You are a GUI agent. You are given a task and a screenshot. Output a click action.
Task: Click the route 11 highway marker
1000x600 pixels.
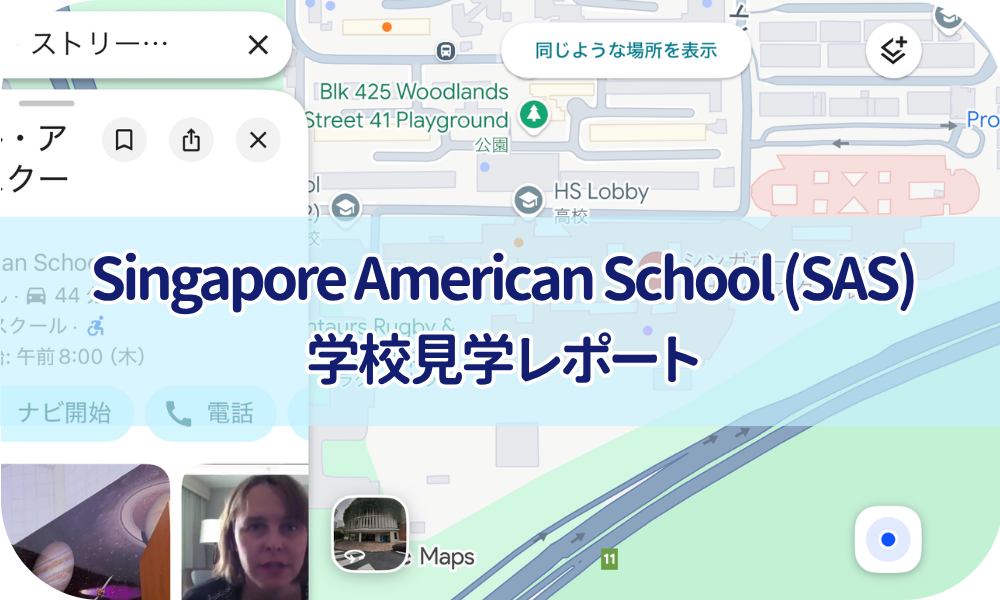click(609, 559)
